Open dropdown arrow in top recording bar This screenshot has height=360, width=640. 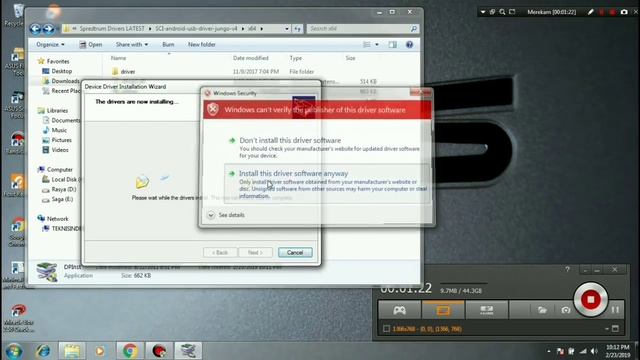point(483,12)
